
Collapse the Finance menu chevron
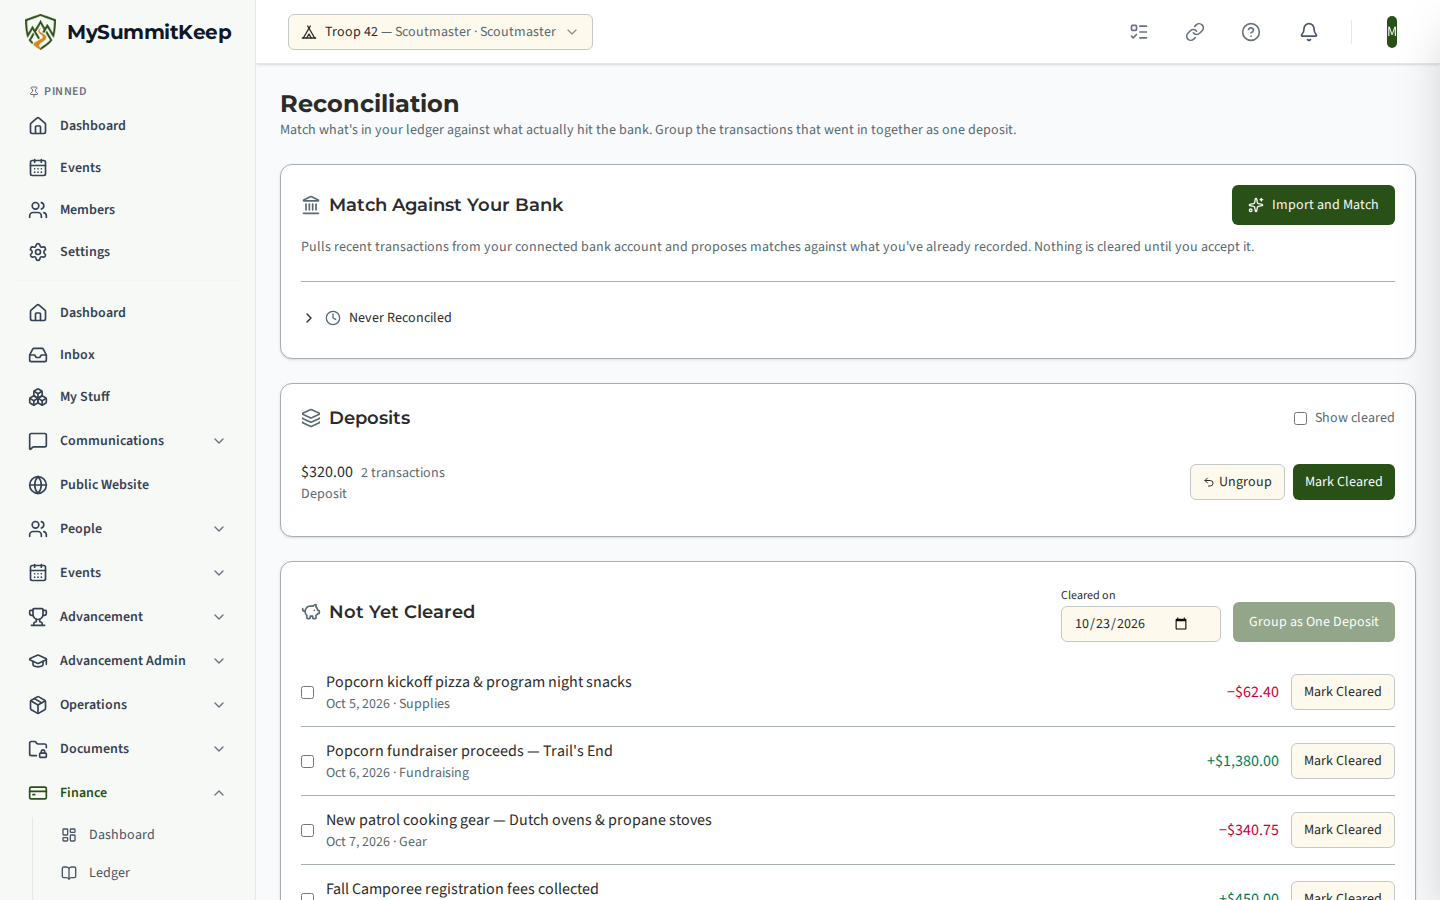pyautogui.click(x=219, y=792)
